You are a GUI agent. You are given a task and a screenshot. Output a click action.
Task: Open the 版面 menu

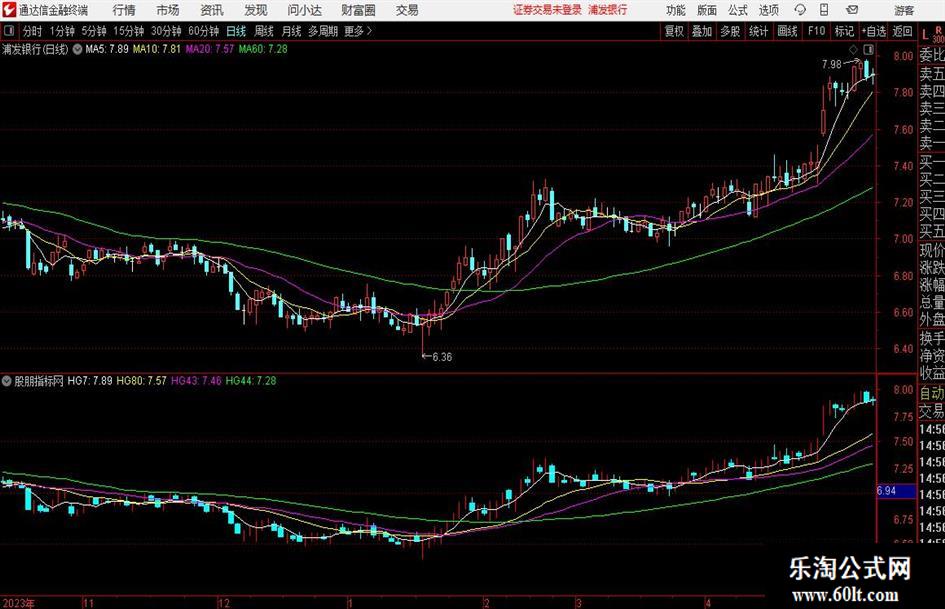(x=706, y=10)
